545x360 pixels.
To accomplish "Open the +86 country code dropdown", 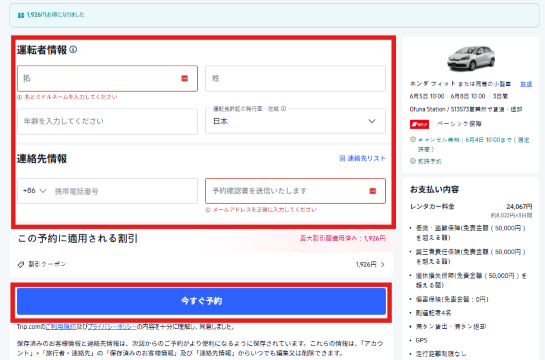I will [x=34, y=191].
